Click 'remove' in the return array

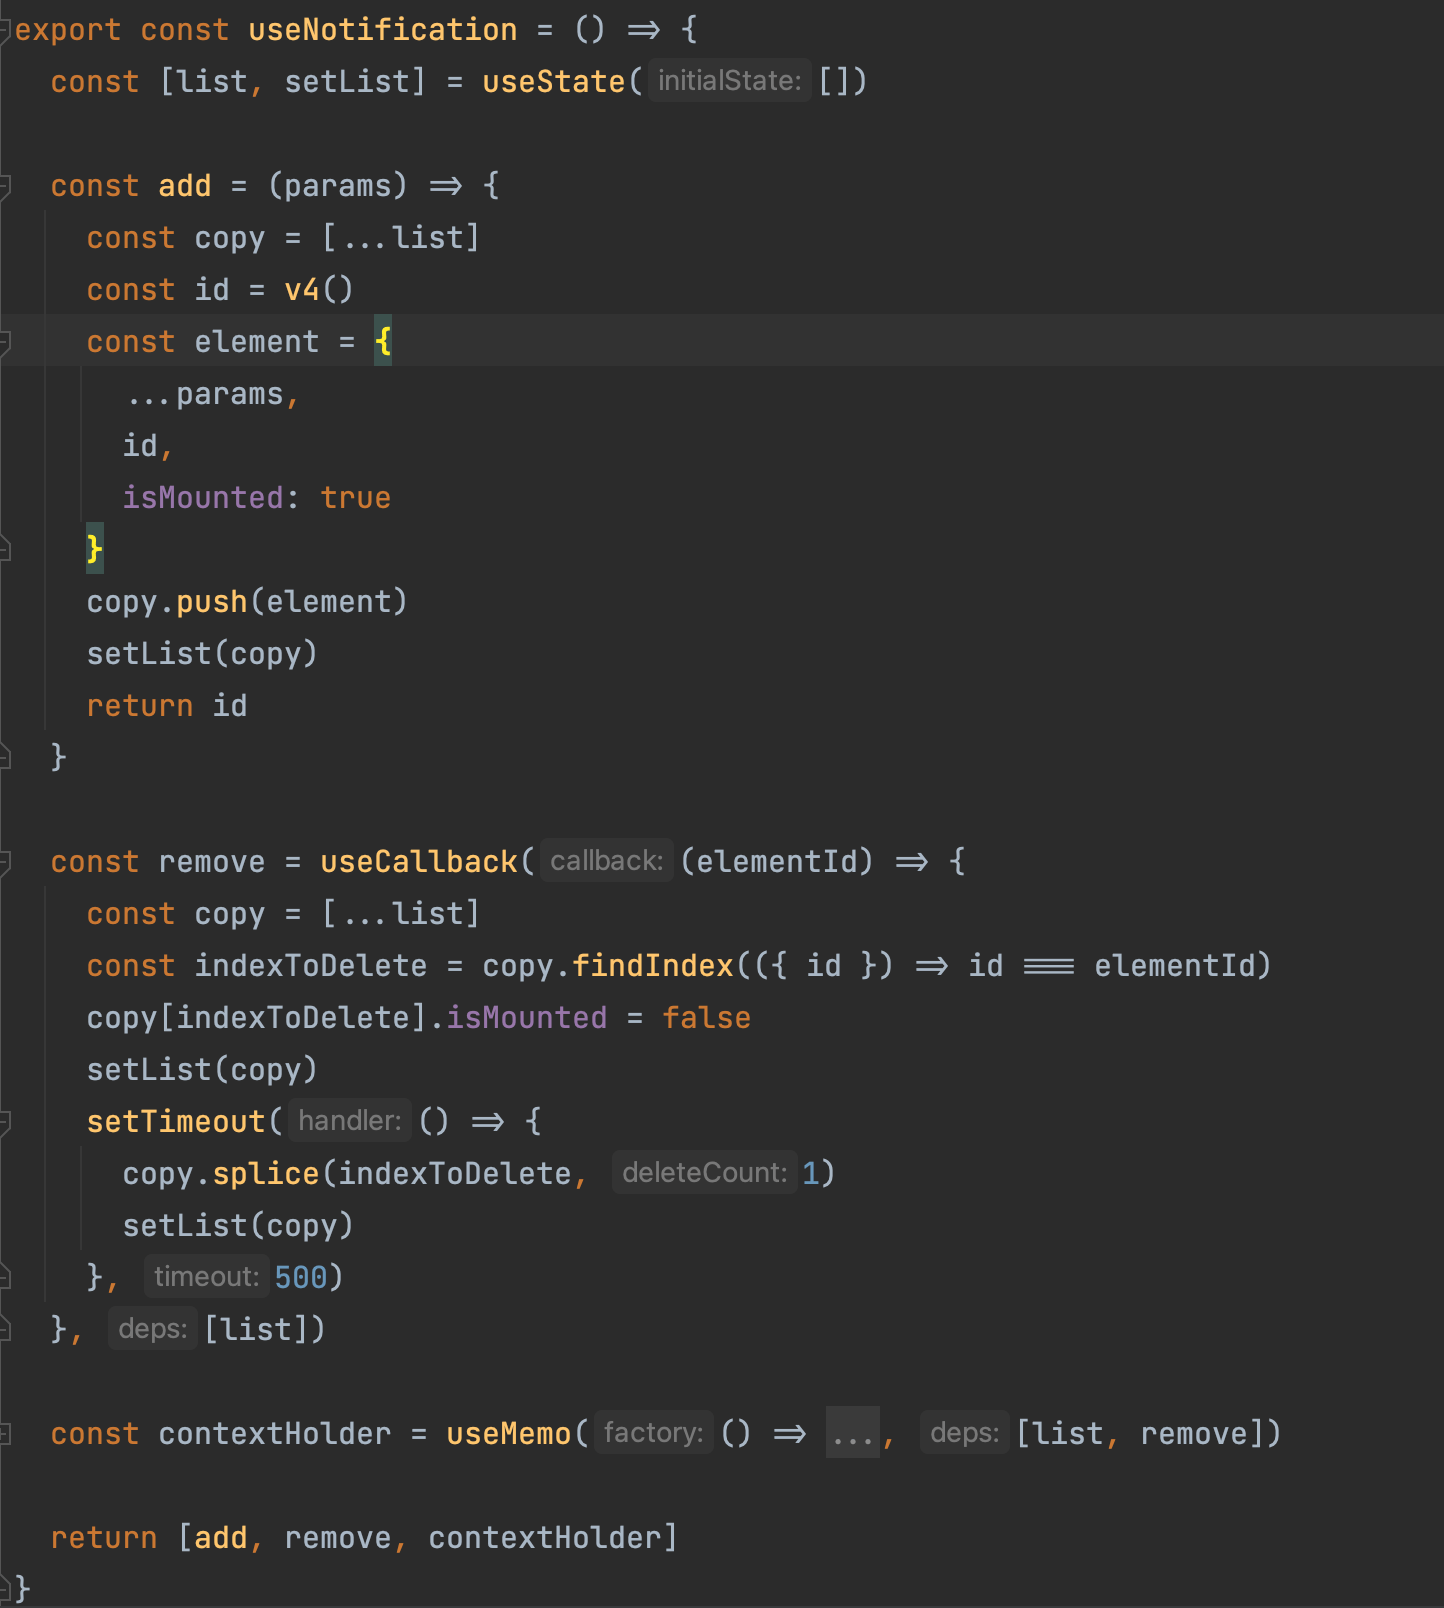338,1538
